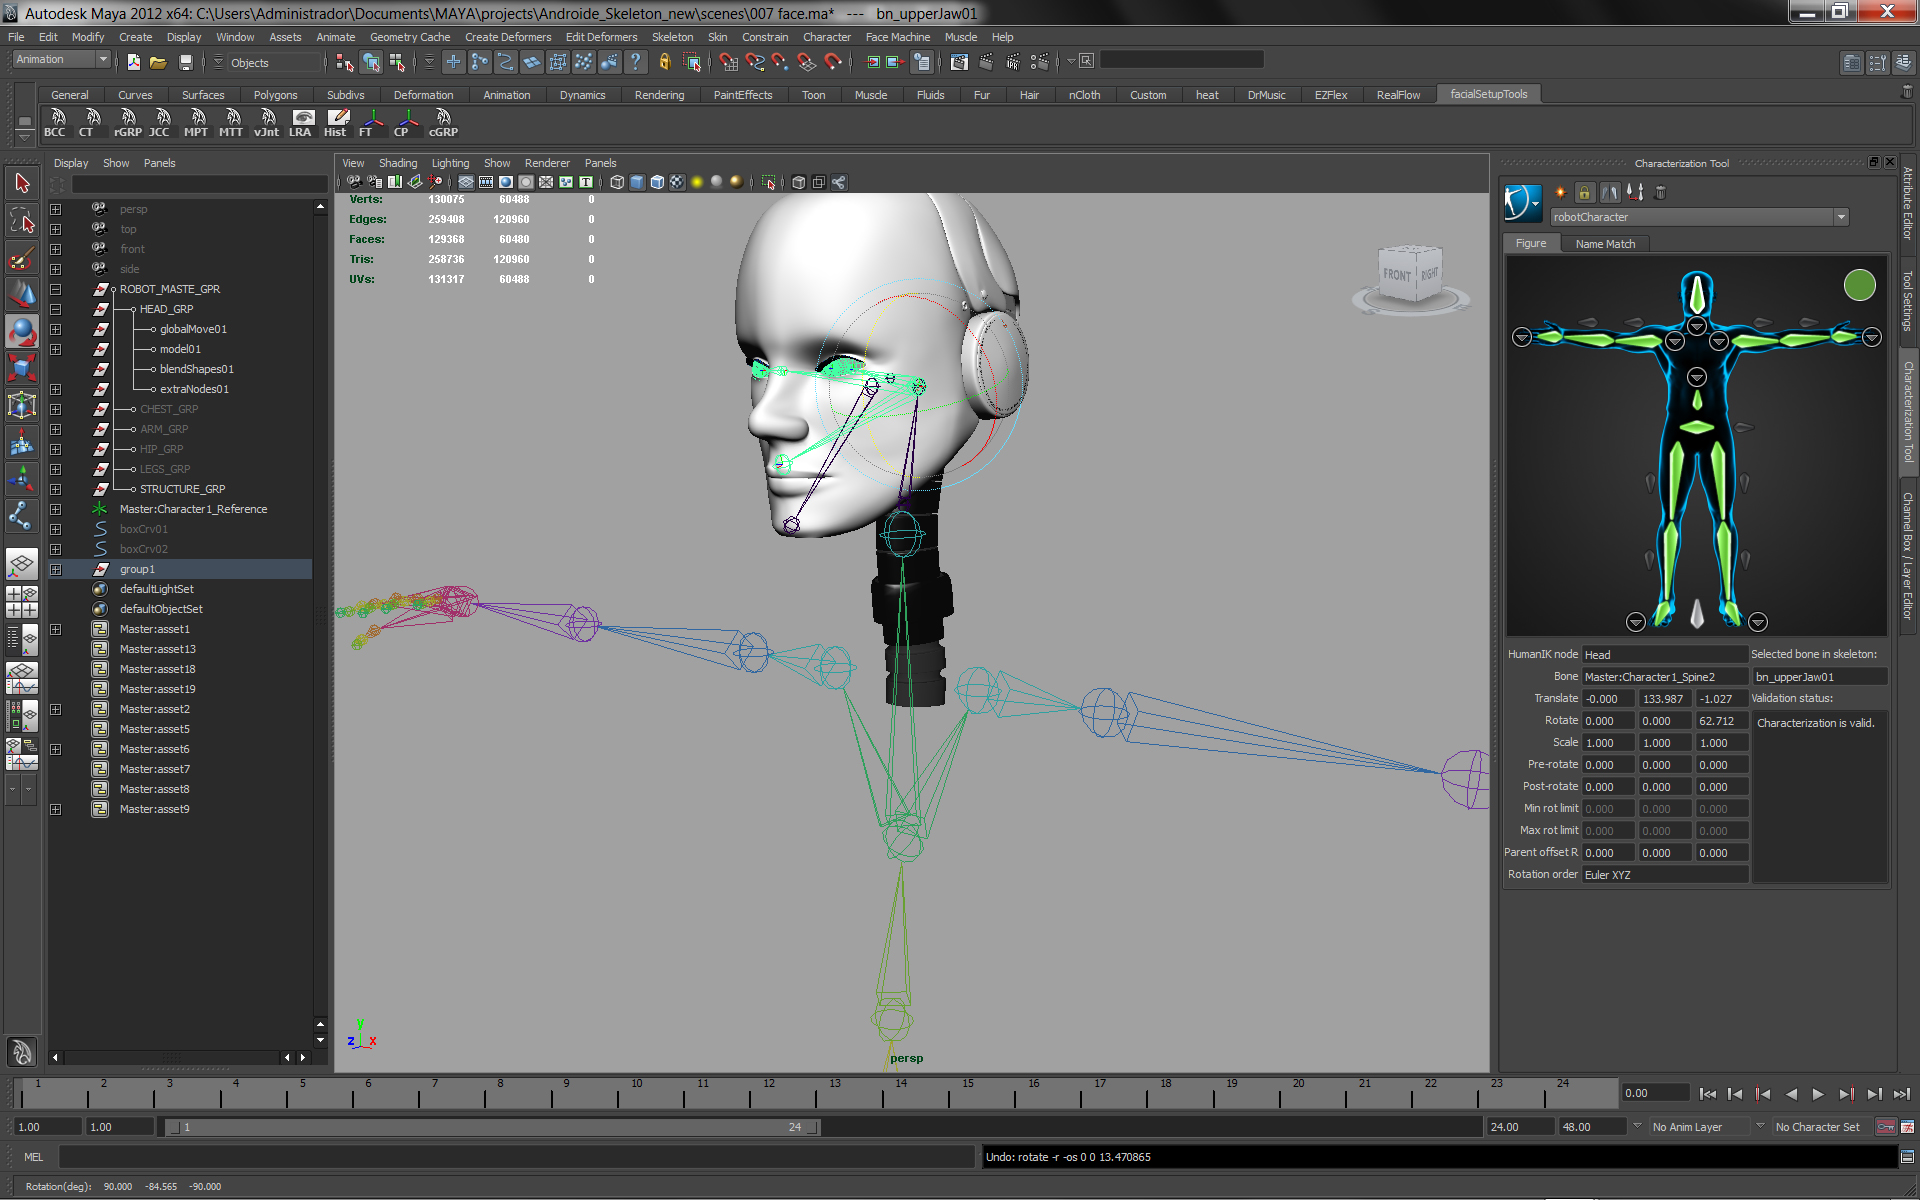Image resolution: width=1920 pixels, height=1200 pixels.
Task: Click the Hist shelf button
Action: pos(337,122)
